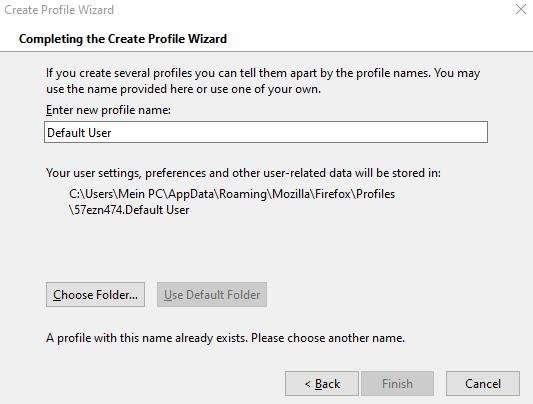Image resolution: width=533 pixels, height=404 pixels.
Task: Click the C:\Users\Mein PC\AppData path line
Action: (x=232, y=194)
